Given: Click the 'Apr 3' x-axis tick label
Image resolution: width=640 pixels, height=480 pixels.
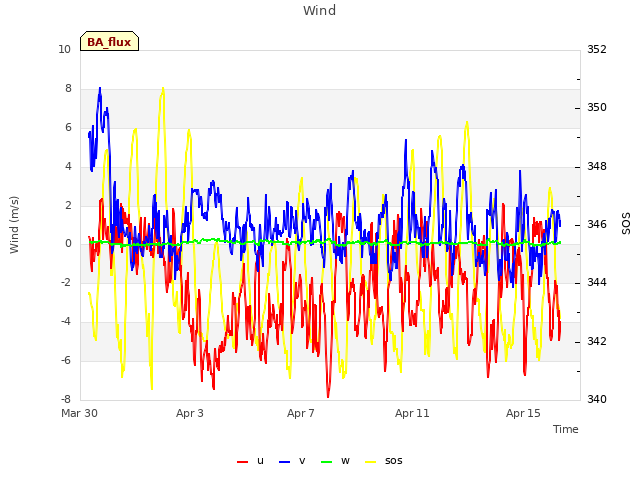Looking at the screenshot, I should click(x=190, y=413).
